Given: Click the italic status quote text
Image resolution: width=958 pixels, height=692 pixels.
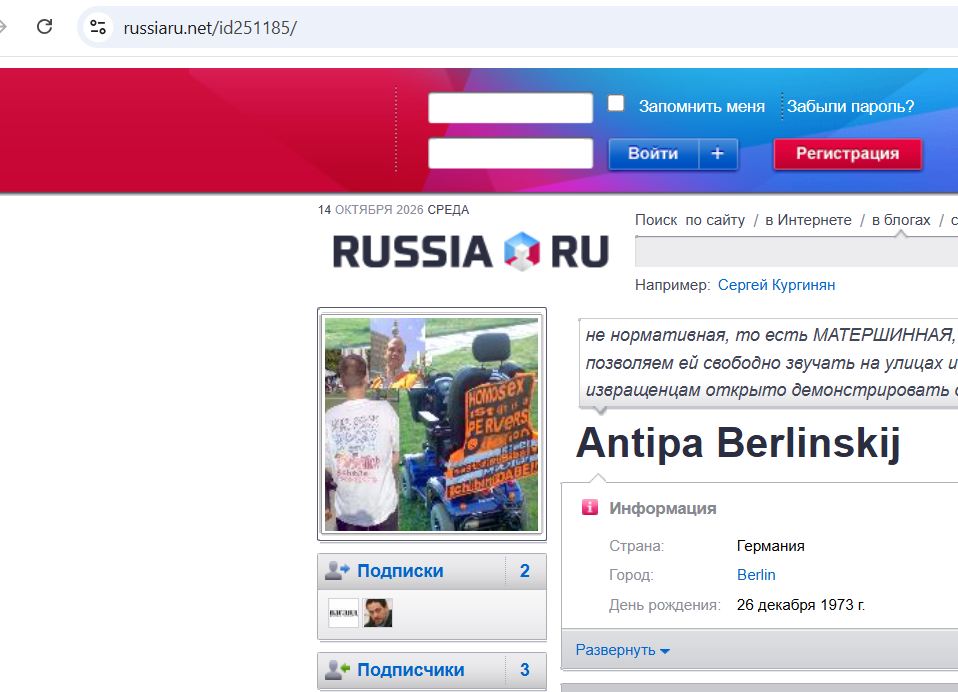Looking at the screenshot, I should (771, 363).
